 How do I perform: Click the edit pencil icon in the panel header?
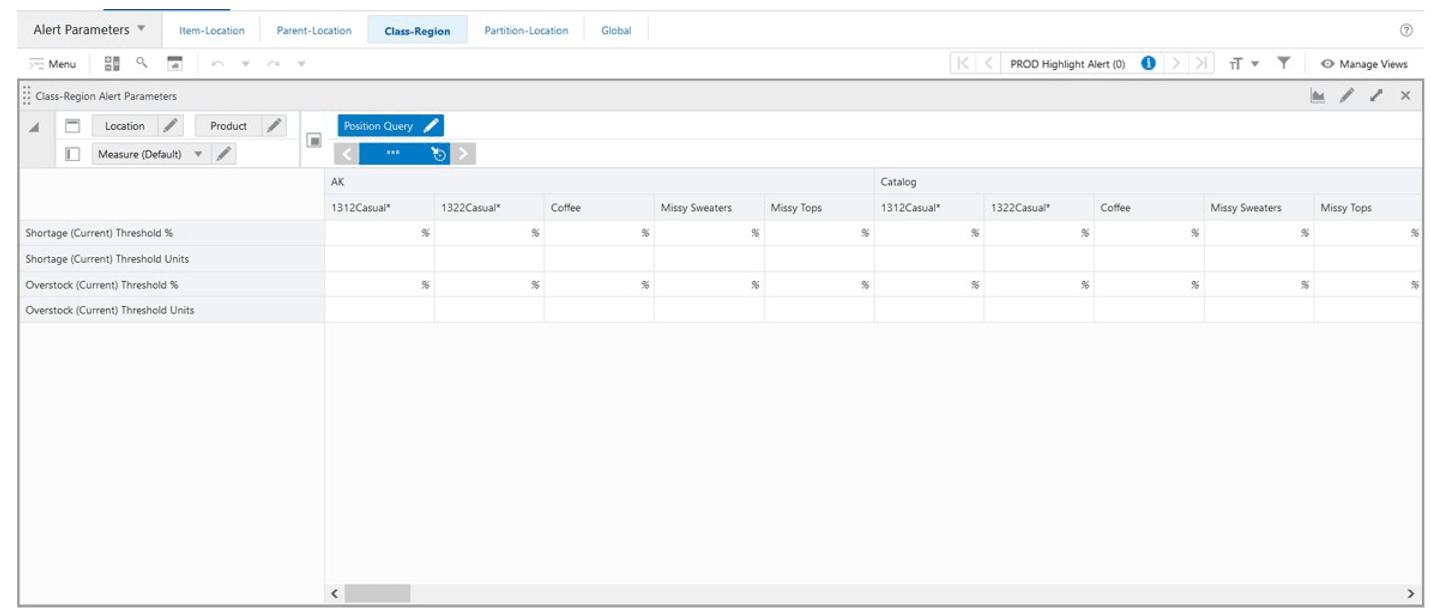1347,96
